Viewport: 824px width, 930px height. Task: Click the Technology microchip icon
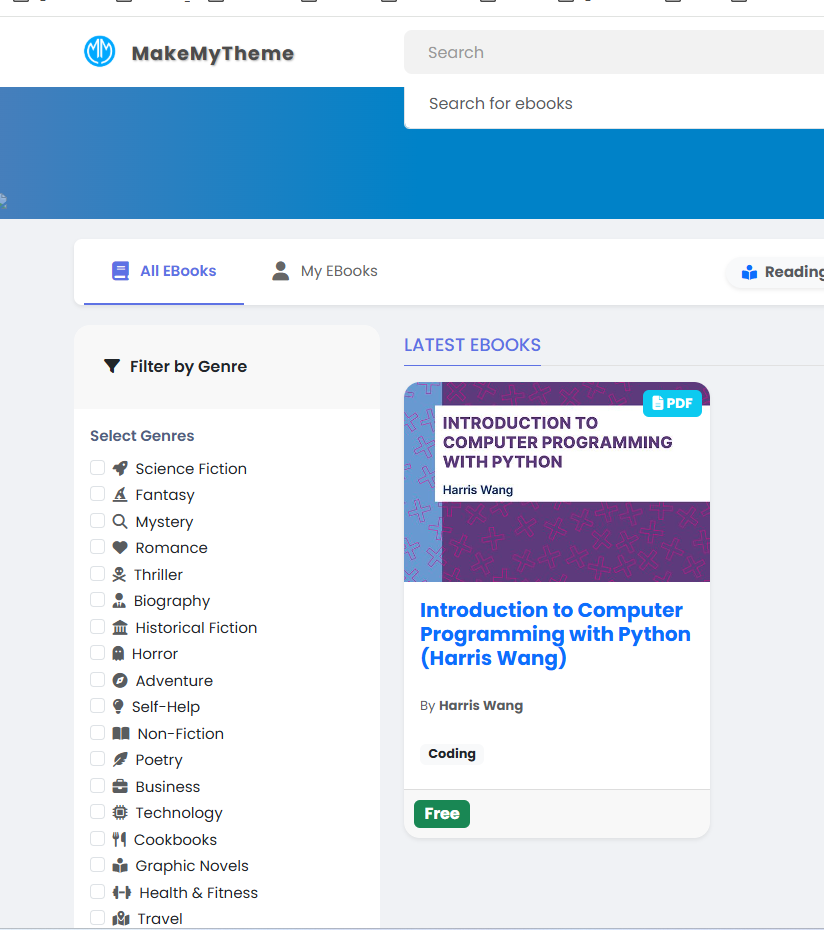120,813
